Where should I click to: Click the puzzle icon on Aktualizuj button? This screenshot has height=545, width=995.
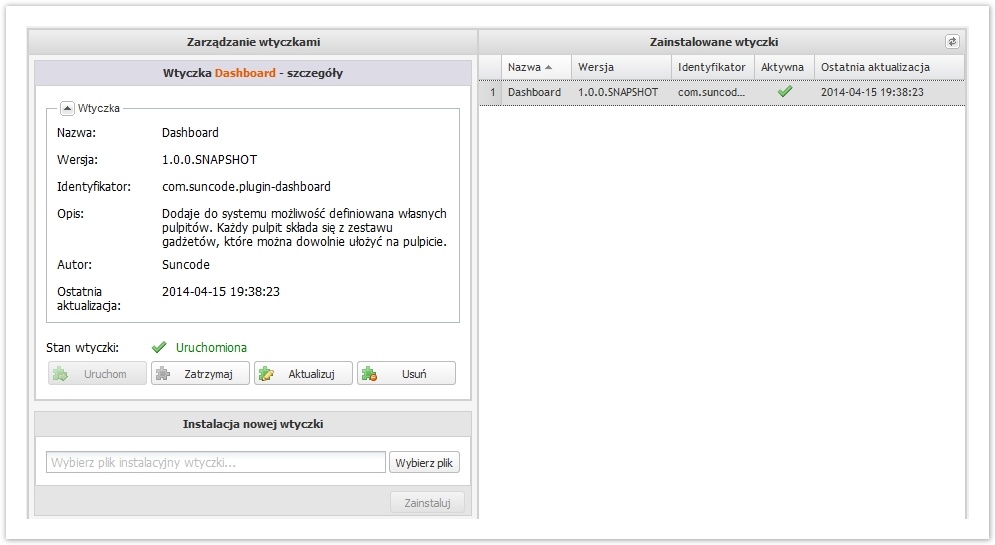tap(266, 374)
